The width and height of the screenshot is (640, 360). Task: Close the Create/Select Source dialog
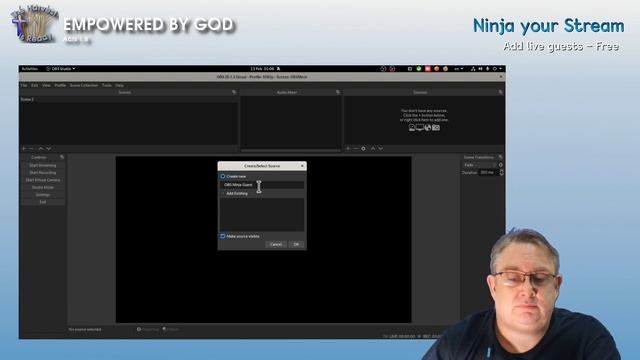tap(302, 166)
